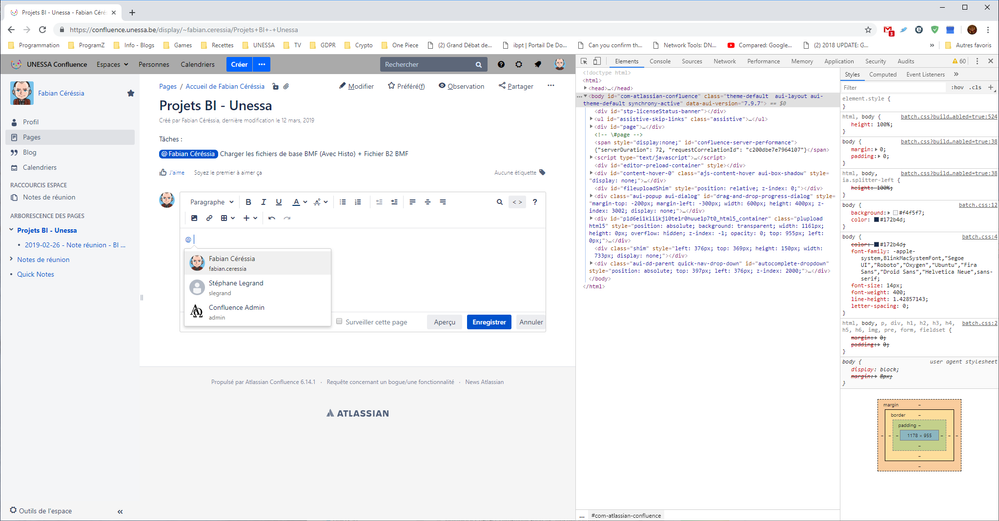This screenshot has height=521, width=999.
Task: Insert bullet list in comment editor
Action: pyautogui.click(x=343, y=202)
